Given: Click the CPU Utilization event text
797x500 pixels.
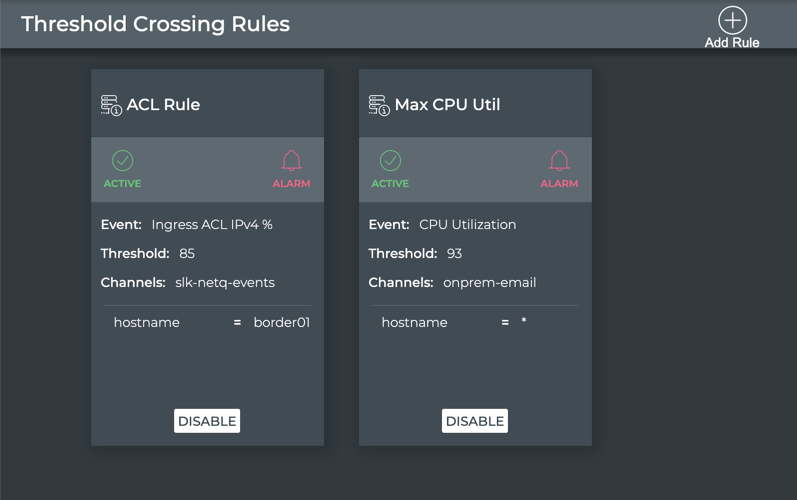Looking at the screenshot, I should 467,225.
